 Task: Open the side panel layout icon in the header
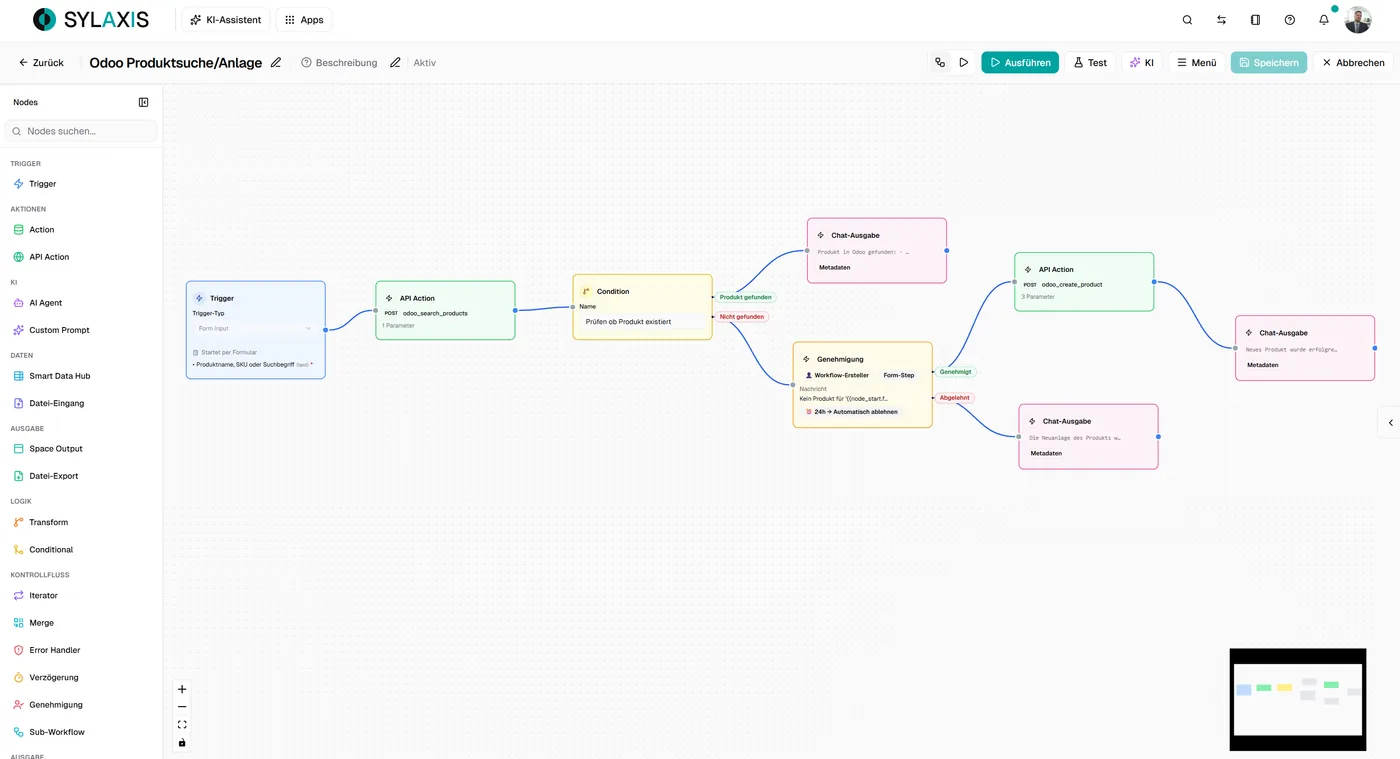pos(1255,20)
